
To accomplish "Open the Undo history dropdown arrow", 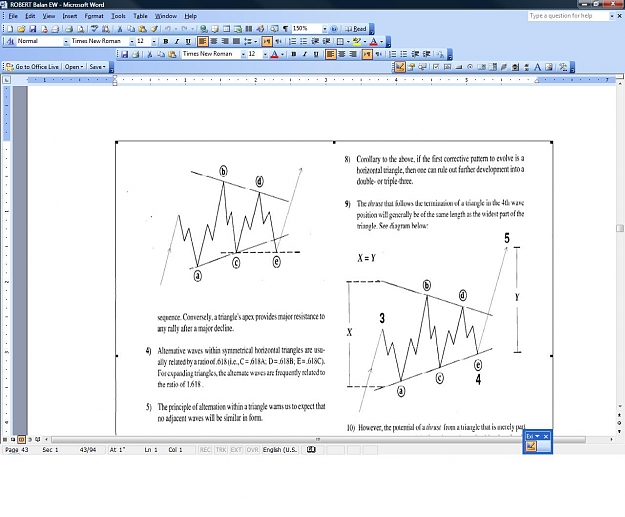I will tap(175, 29).
